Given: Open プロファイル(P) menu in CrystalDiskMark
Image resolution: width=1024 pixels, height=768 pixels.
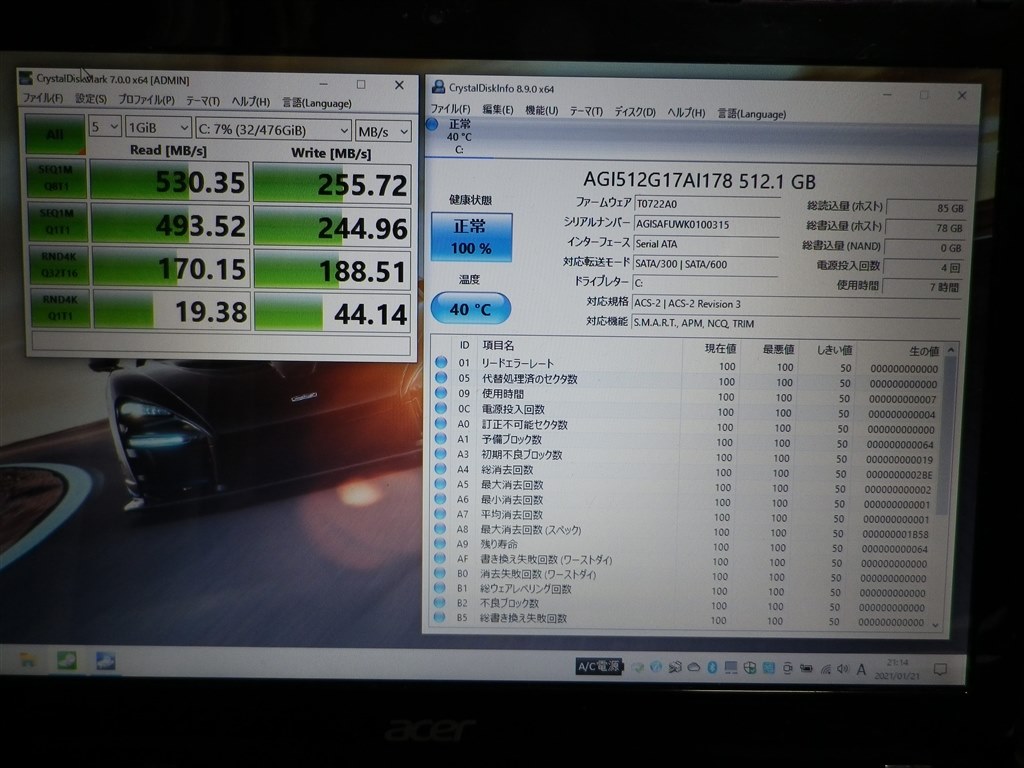Looking at the screenshot, I should pos(146,99).
